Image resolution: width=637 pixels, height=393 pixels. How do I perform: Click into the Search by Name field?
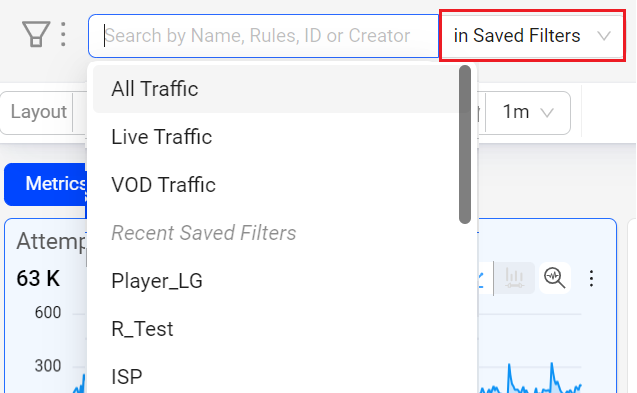click(x=263, y=36)
